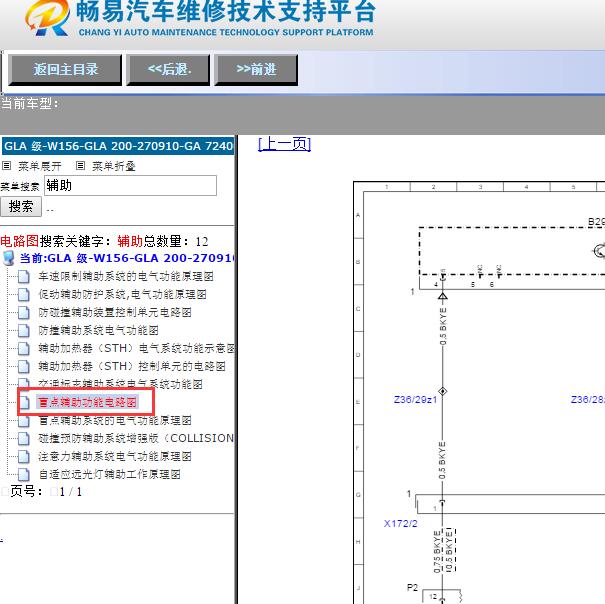Open 辅助加热器（STH）控制单元的电路图
Image resolution: width=605 pixels, height=604 pixels.
(x=132, y=366)
